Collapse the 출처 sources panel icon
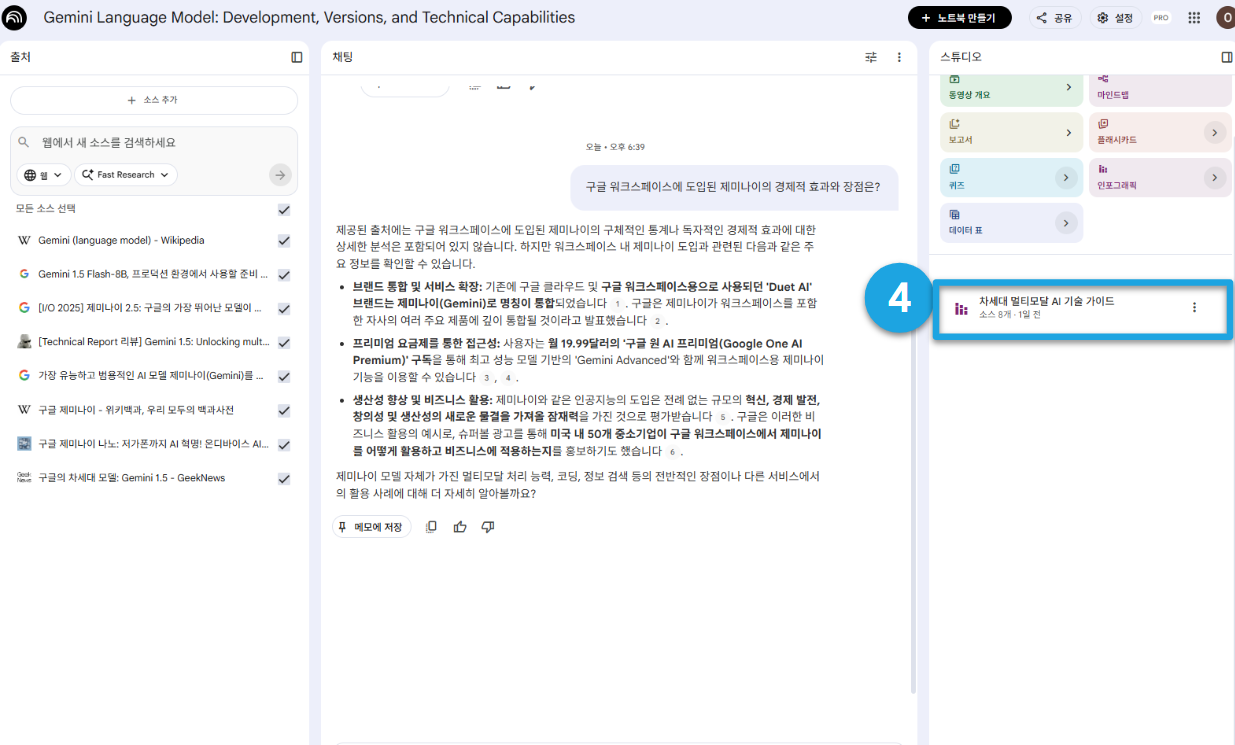The image size is (1235, 745). 297,57
